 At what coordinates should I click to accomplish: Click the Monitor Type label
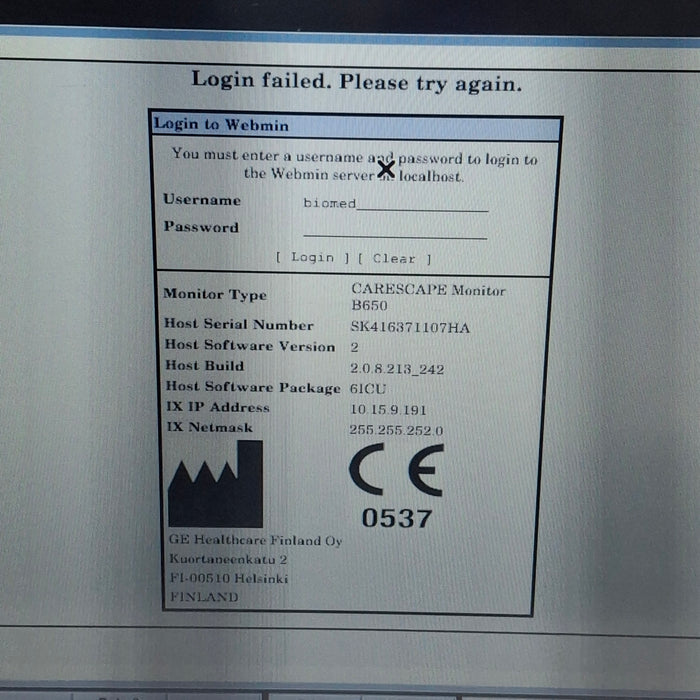(215, 295)
